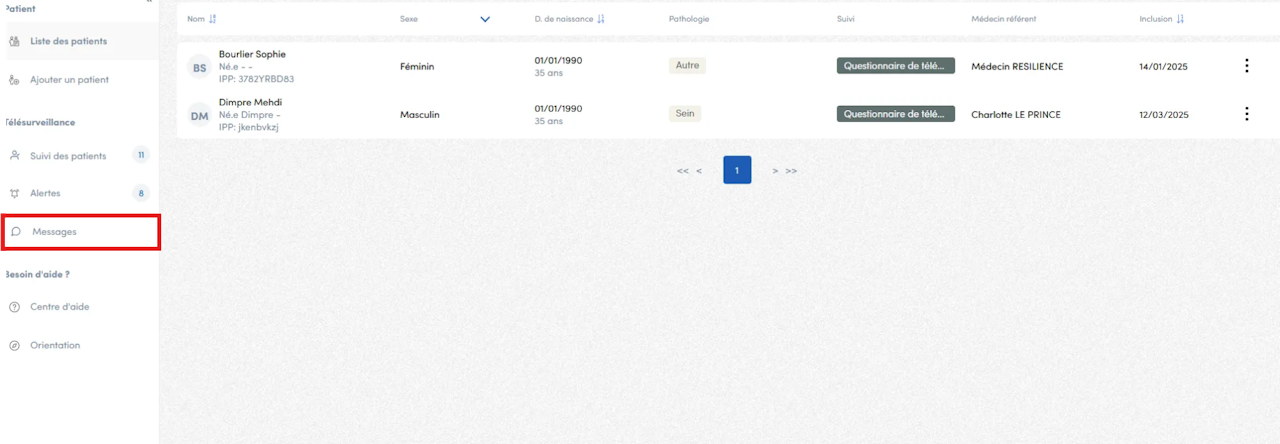Select the DM avatar for Dimpre Mehdi

coord(200,116)
